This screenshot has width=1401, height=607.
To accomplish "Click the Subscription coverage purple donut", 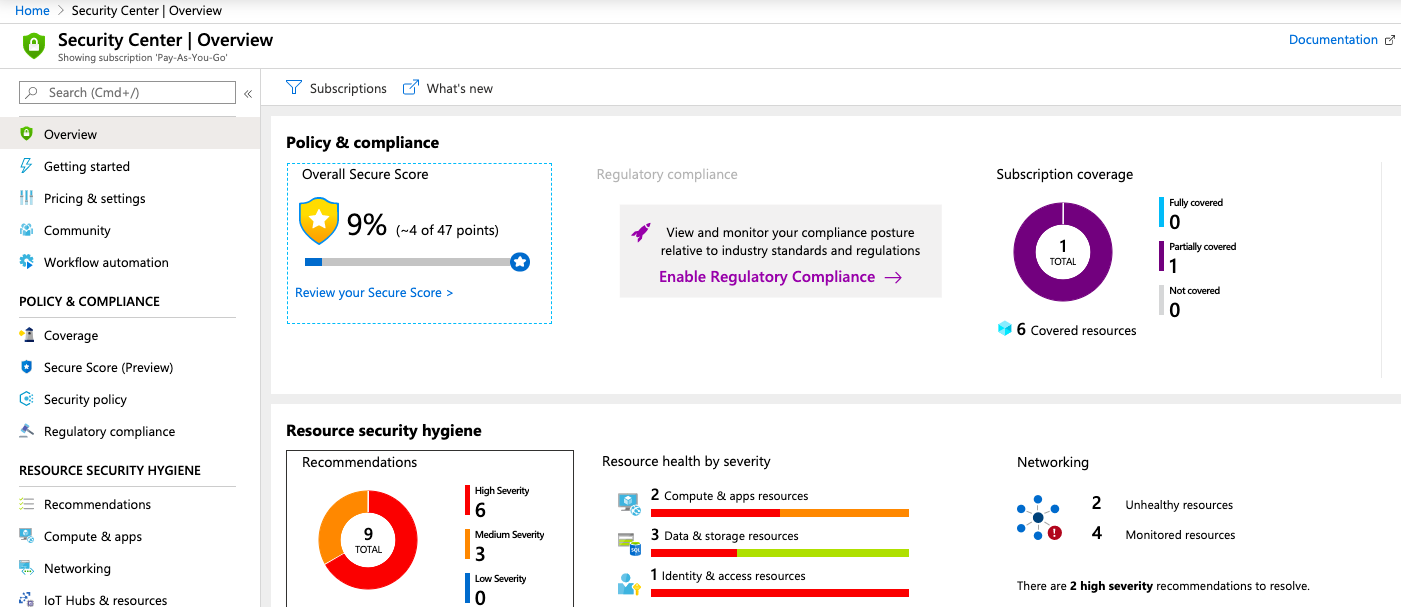I will point(1063,252).
